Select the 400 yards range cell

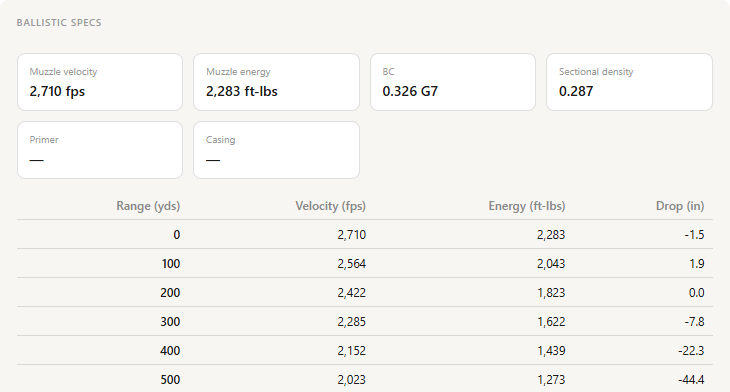[x=170, y=351]
